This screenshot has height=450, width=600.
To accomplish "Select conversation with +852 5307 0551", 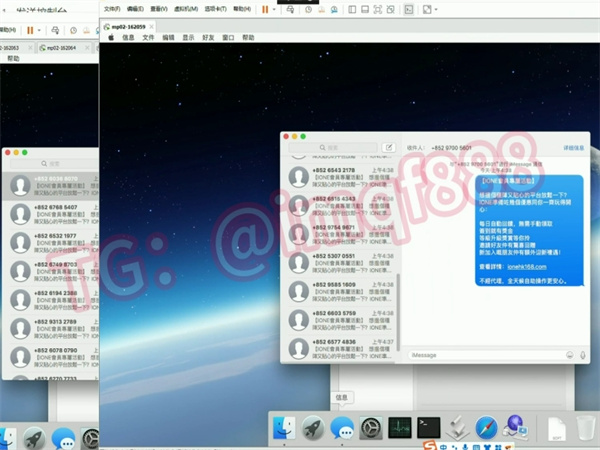I will (342, 260).
